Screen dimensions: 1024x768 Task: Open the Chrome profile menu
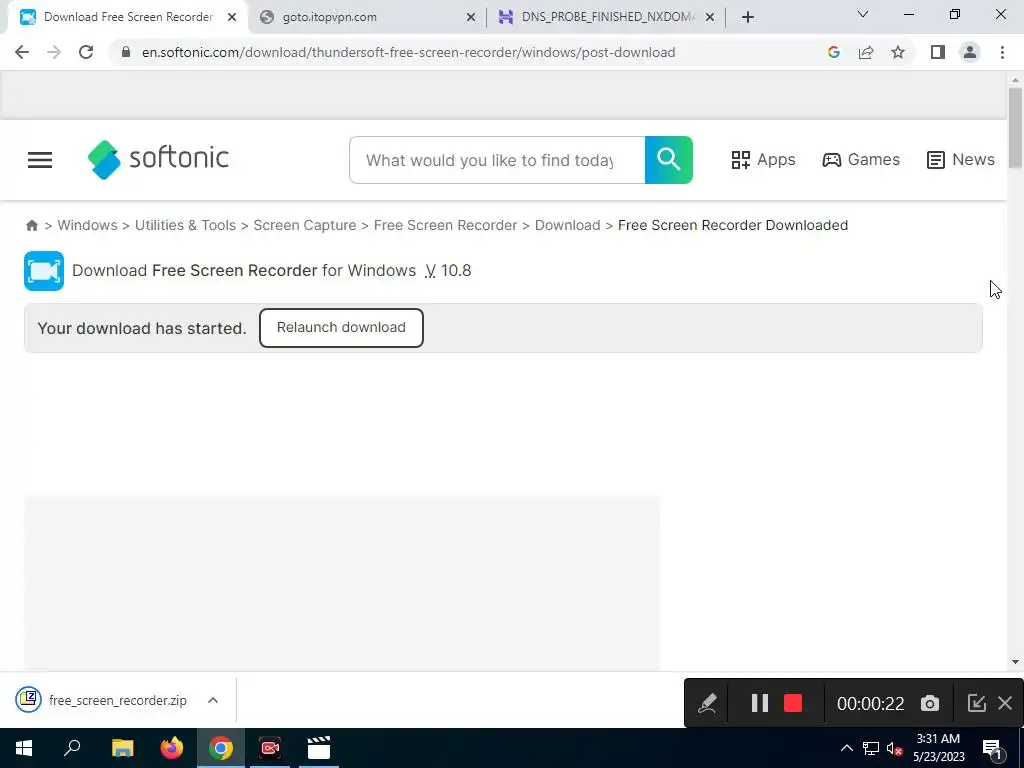[x=970, y=52]
